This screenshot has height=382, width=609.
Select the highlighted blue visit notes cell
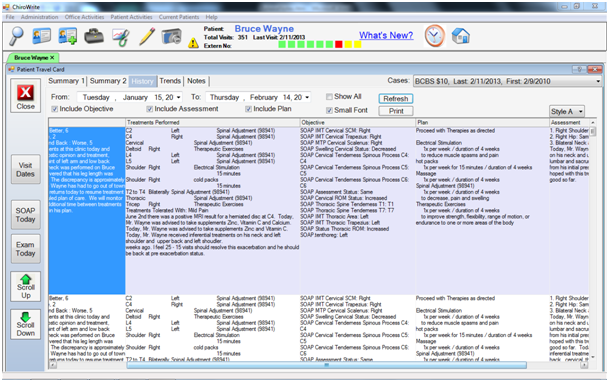[87, 210]
